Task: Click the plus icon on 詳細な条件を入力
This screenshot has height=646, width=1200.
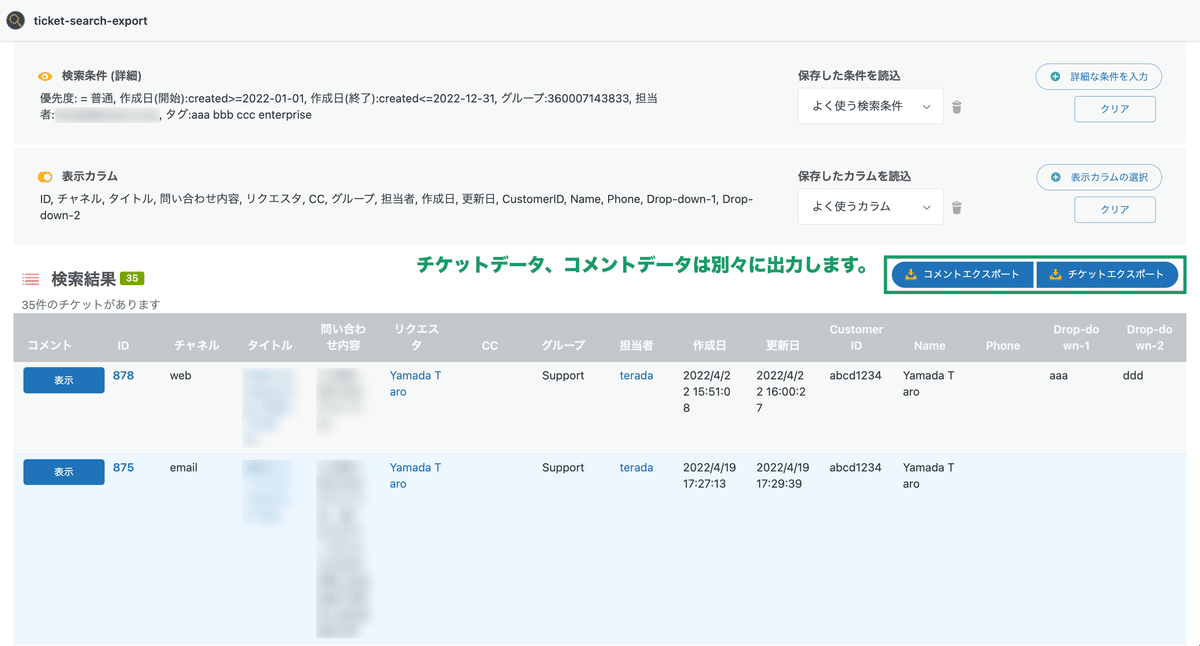Action: [x=1054, y=76]
